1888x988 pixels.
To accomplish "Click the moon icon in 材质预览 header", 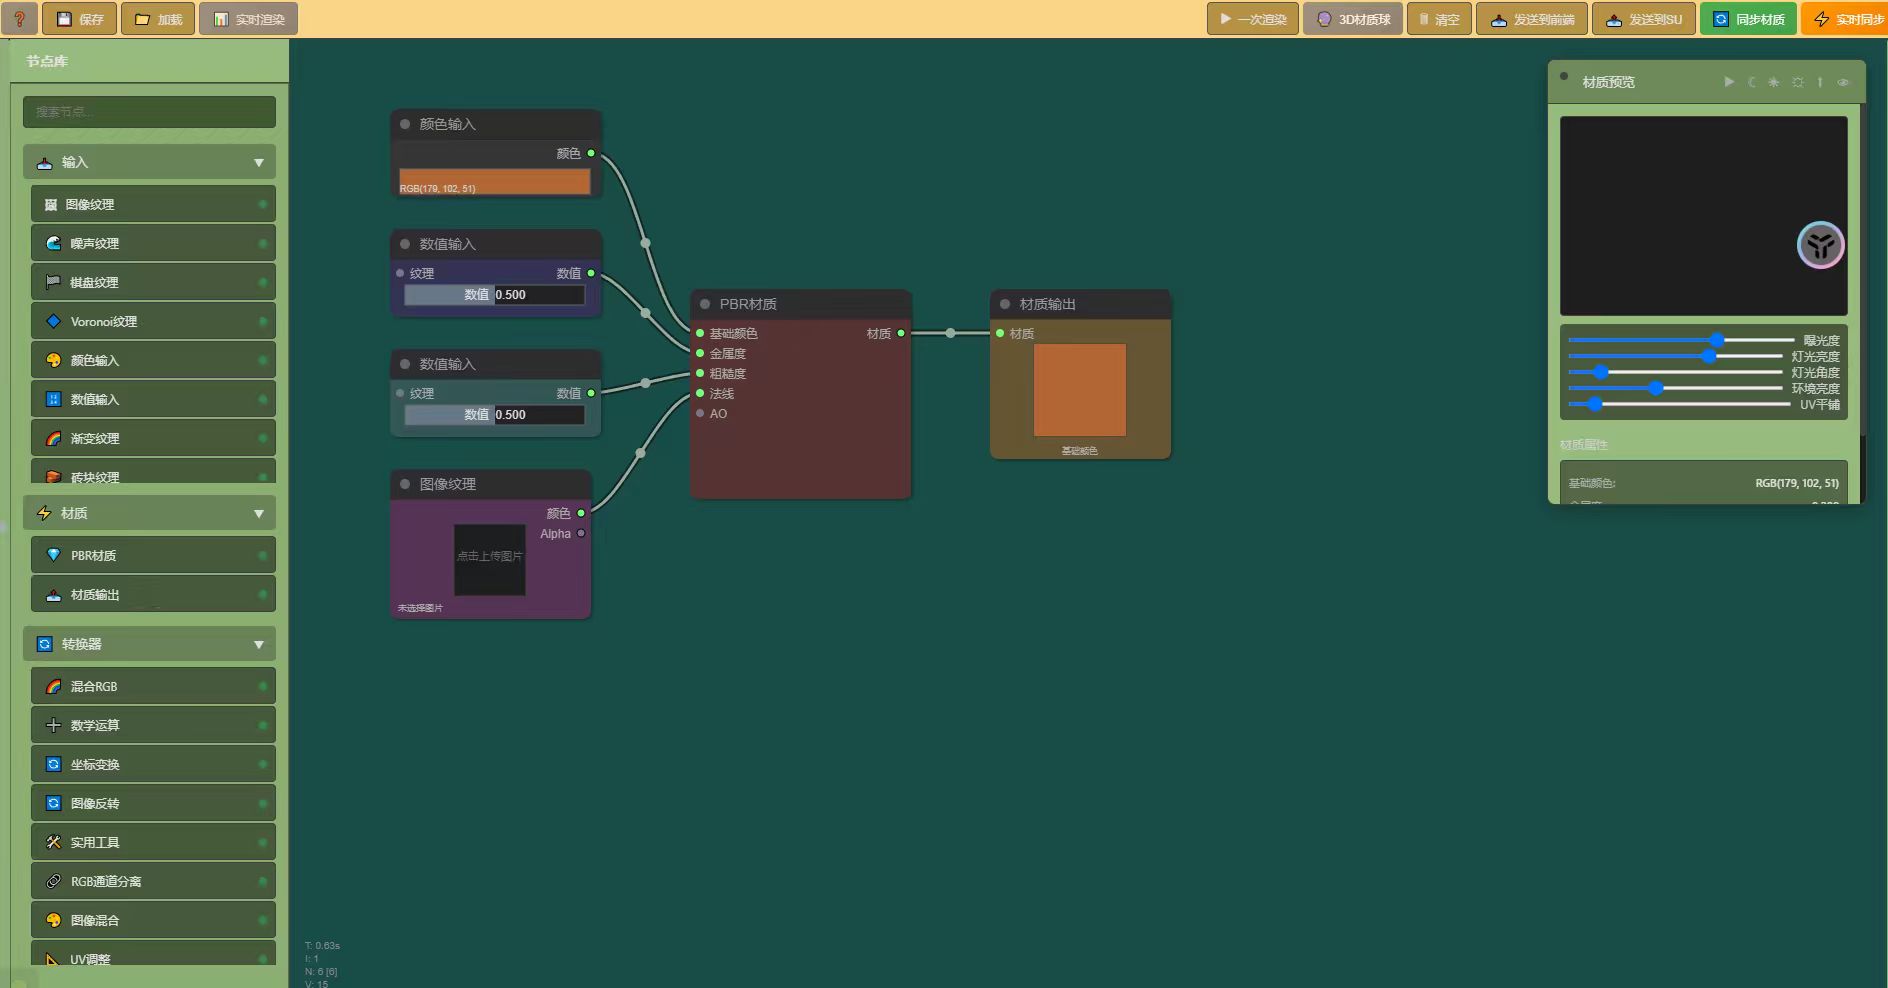I will click(1752, 82).
